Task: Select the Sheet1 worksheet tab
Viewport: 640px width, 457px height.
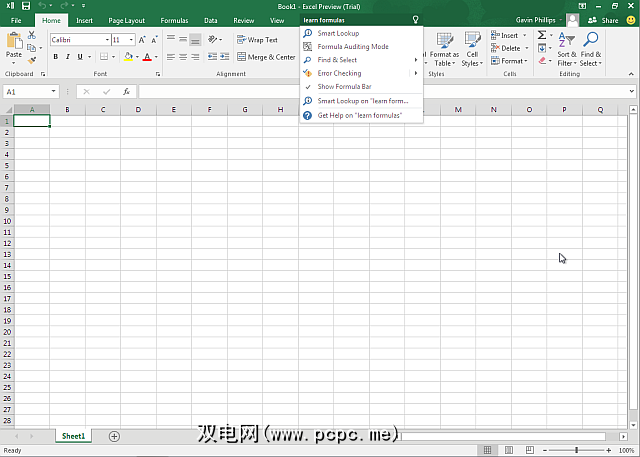Action: click(x=73, y=436)
